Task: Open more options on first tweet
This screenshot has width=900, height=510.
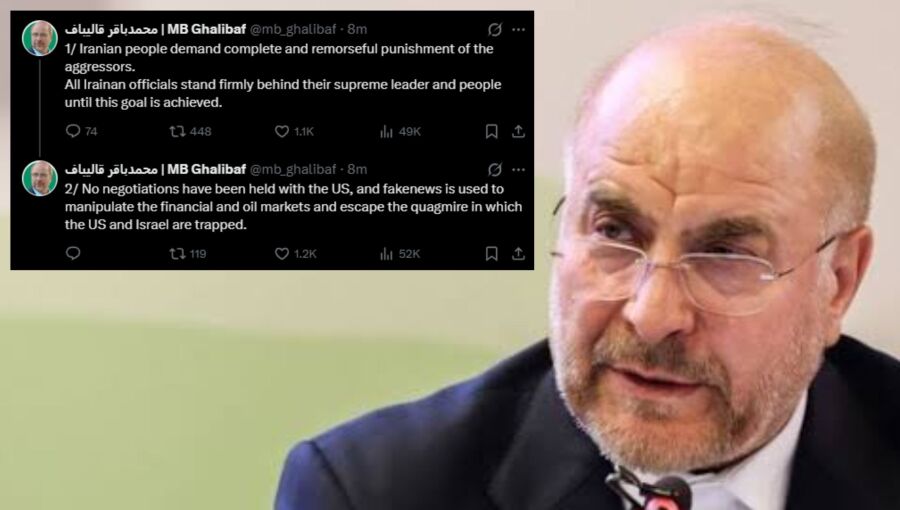Action: tap(518, 29)
